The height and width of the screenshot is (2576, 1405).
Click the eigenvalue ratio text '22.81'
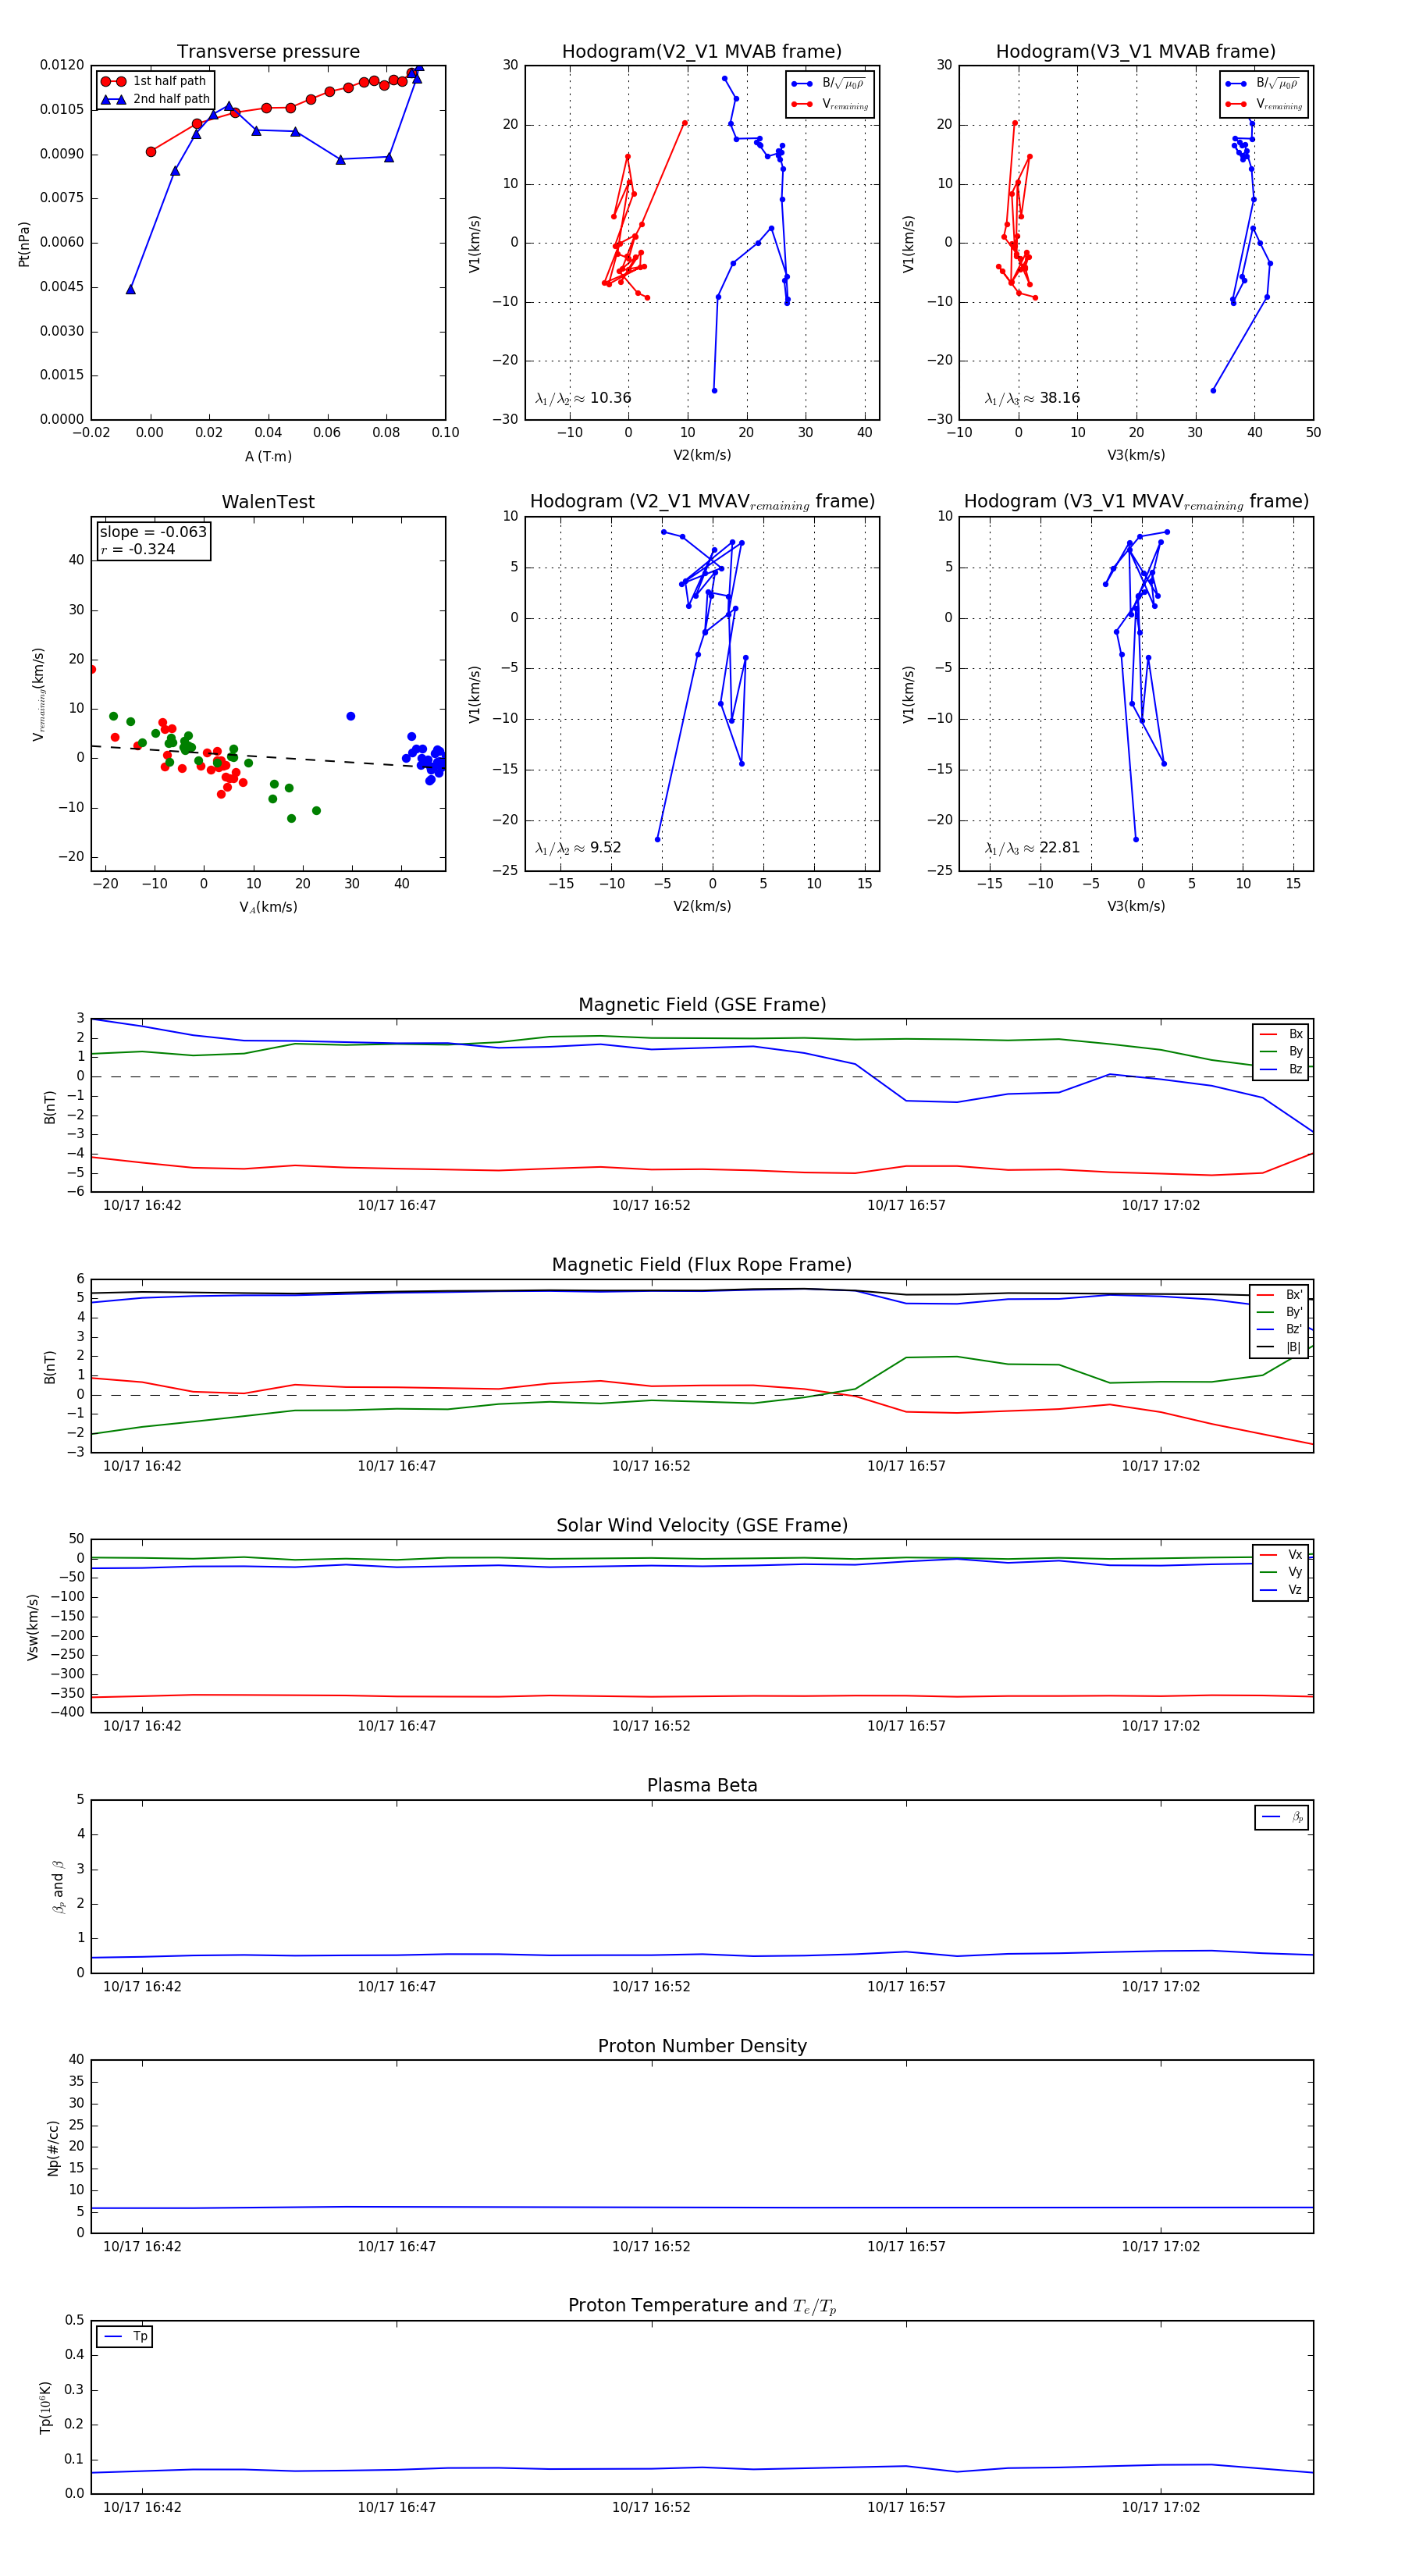(x=1059, y=847)
